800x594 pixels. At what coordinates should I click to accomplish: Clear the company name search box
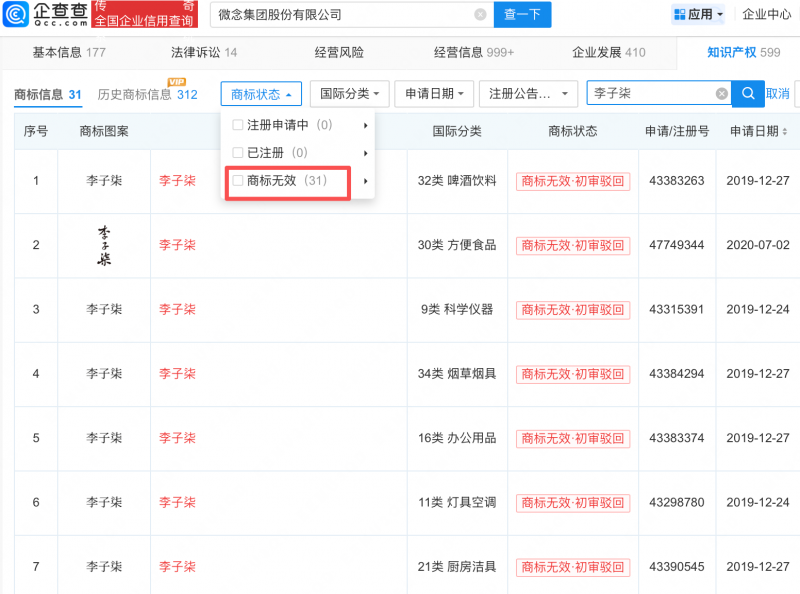pos(480,15)
